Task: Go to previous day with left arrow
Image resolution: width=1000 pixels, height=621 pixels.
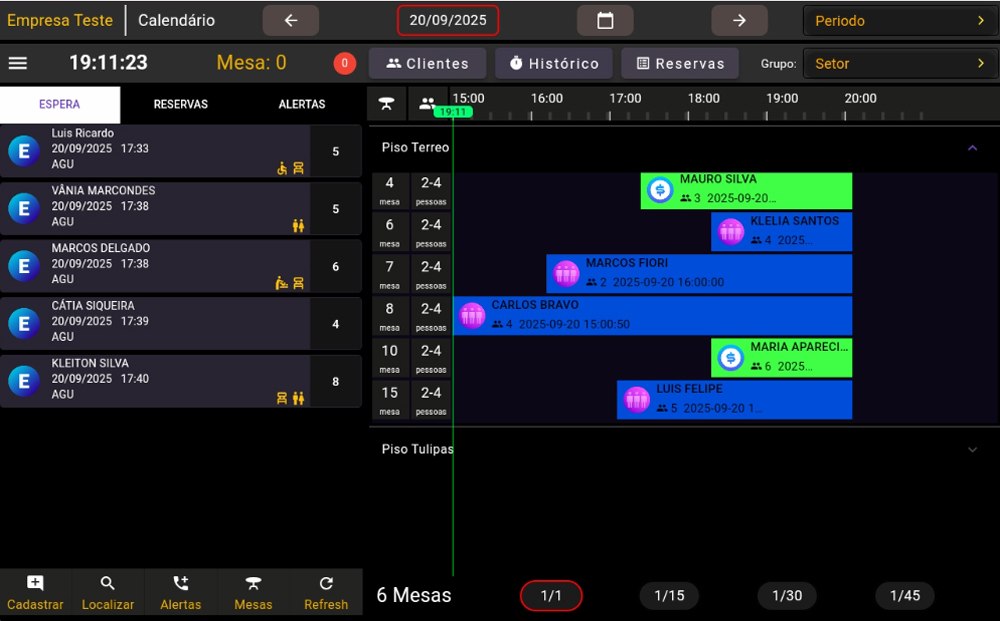Action: coord(291,20)
